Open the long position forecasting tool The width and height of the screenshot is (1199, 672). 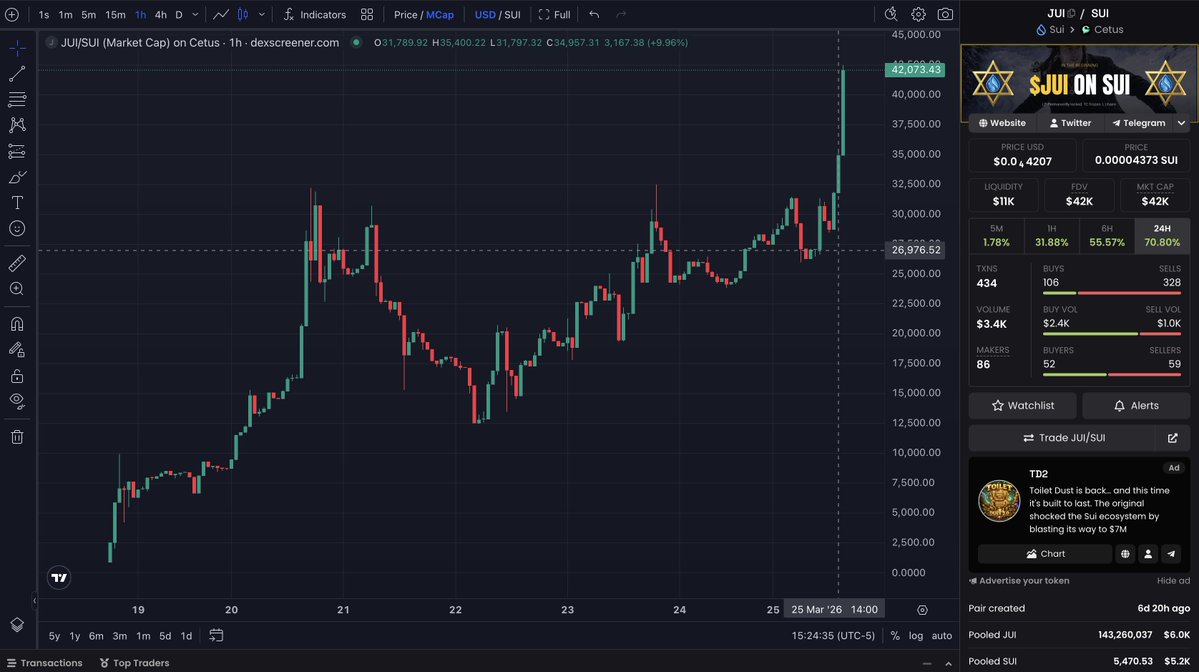pyautogui.click(x=17, y=151)
